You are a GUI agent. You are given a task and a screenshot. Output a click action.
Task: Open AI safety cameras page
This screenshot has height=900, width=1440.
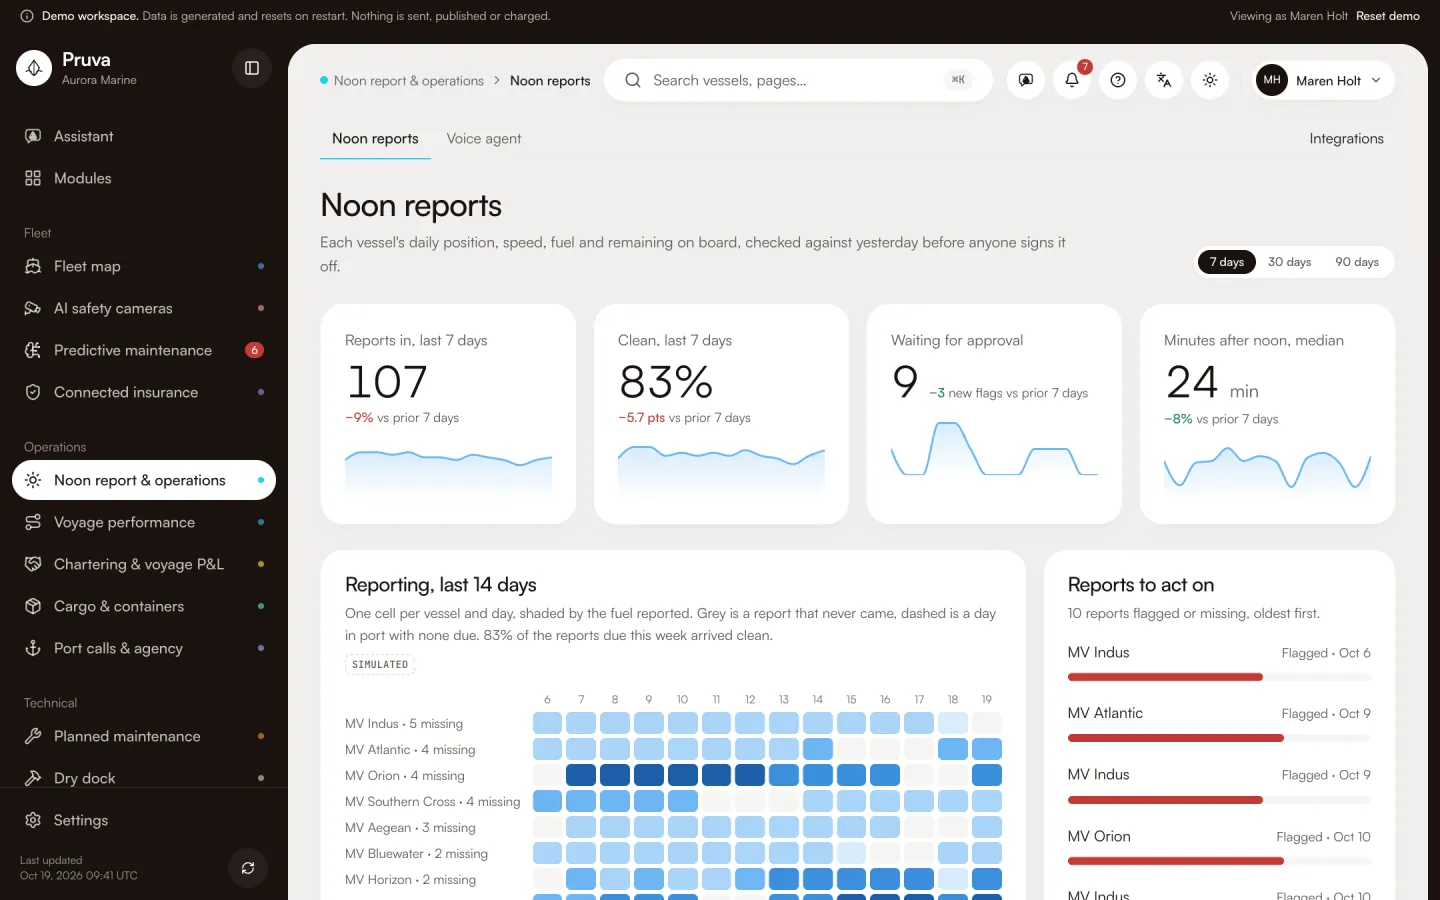point(144,308)
